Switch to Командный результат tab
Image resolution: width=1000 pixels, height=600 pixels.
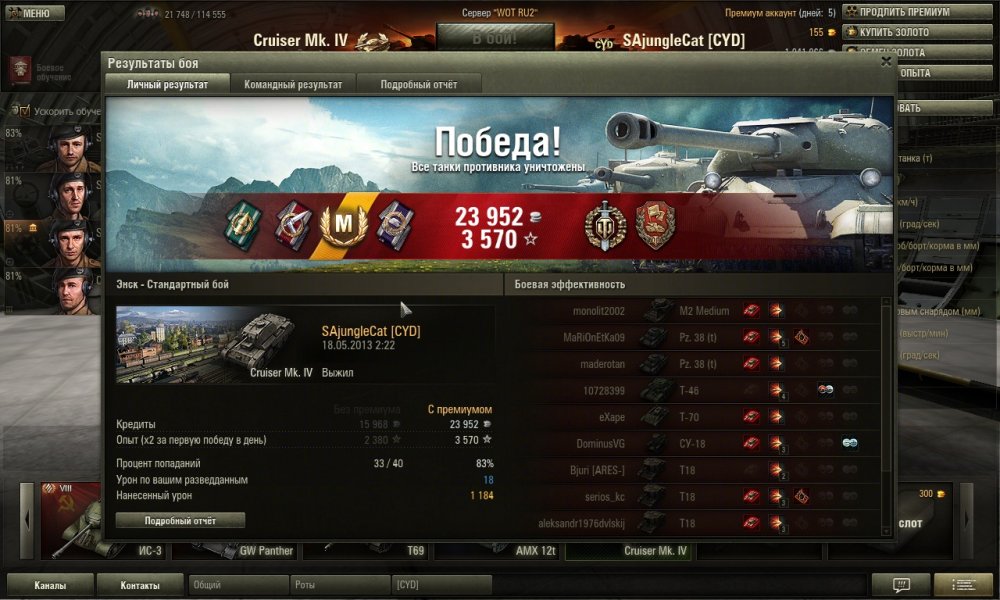point(293,84)
